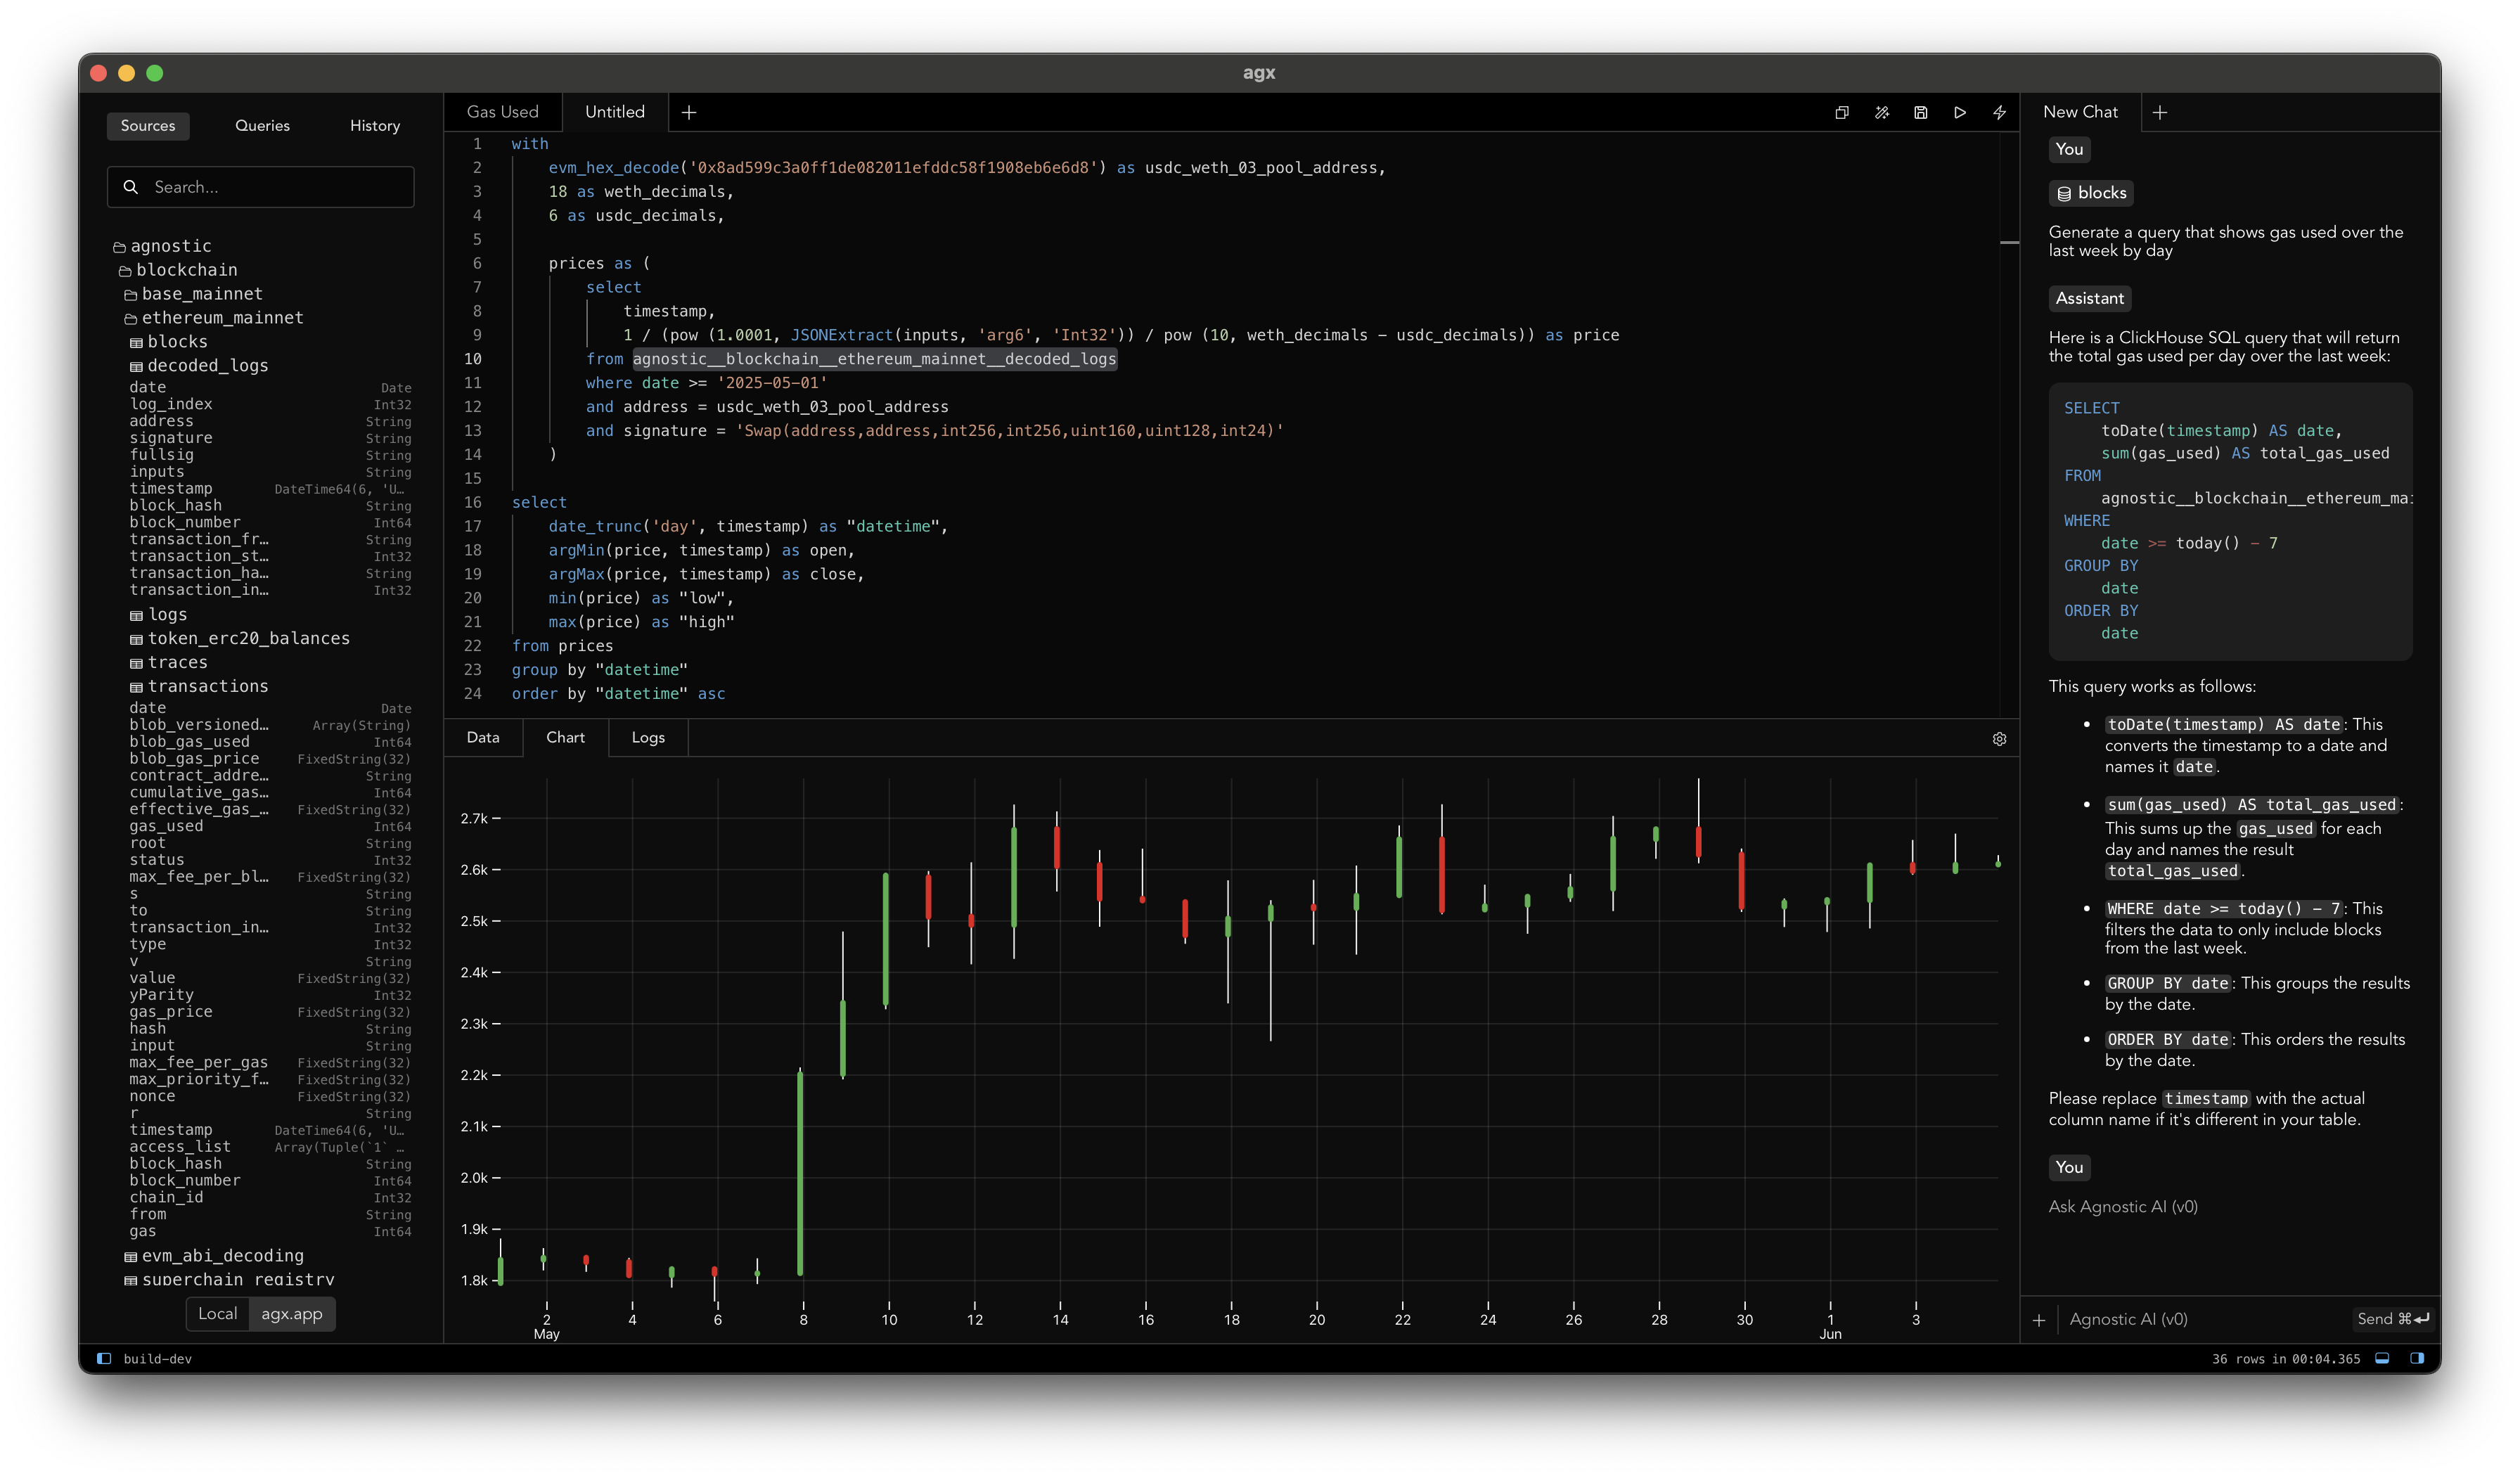Click the lightning bolt icon
Viewport: 2520px width, 1478px height.
tap(1999, 113)
